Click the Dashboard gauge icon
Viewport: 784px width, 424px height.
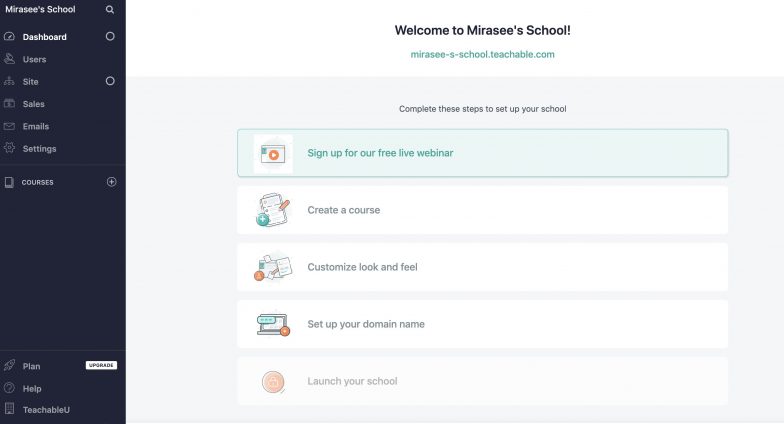pos(9,36)
